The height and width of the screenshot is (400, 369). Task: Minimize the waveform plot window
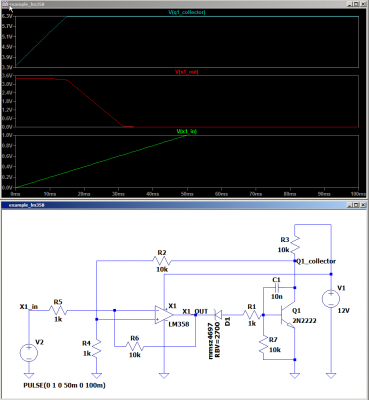click(x=349, y=4)
